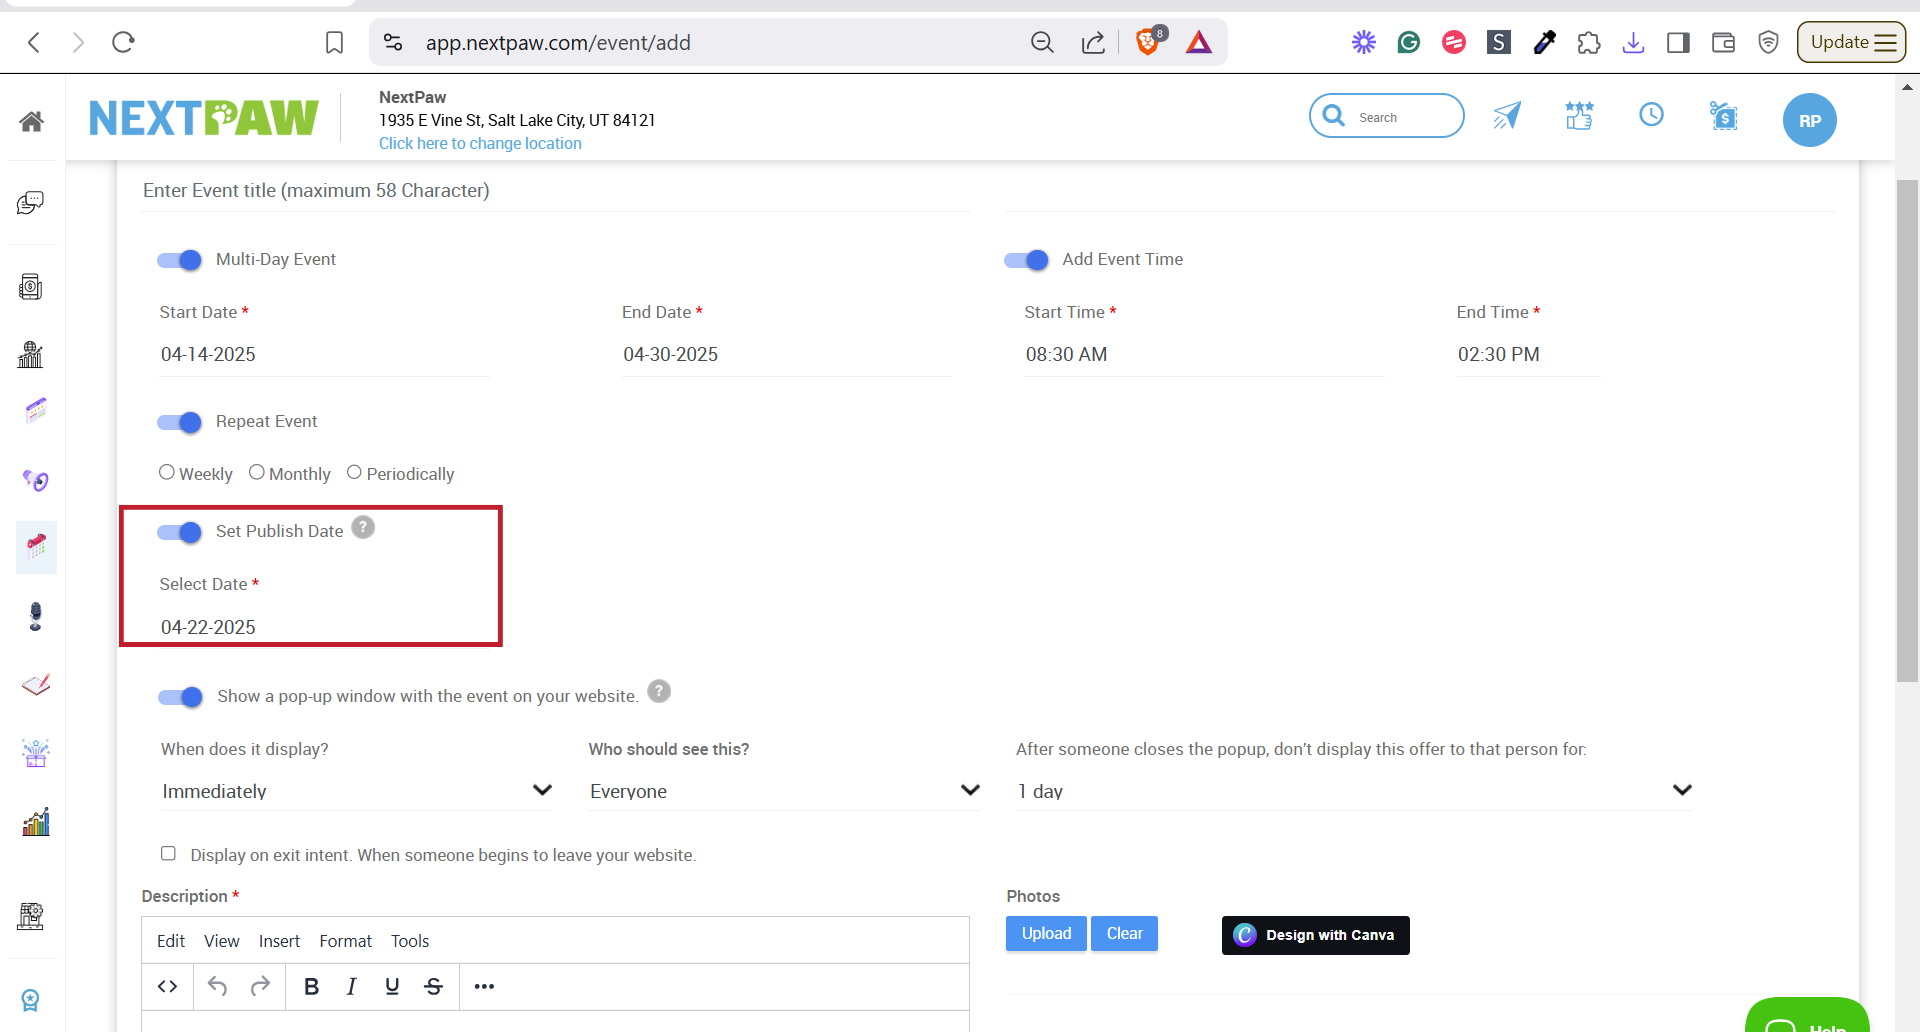This screenshot has width=1920, height=1032.
Task: Click the browser Update button
Action: tap(1851, 42)
